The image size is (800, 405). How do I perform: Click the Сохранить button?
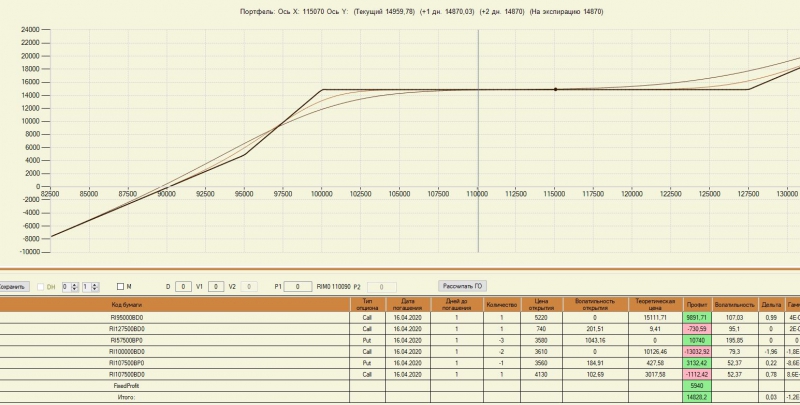[x=14, y=286]
